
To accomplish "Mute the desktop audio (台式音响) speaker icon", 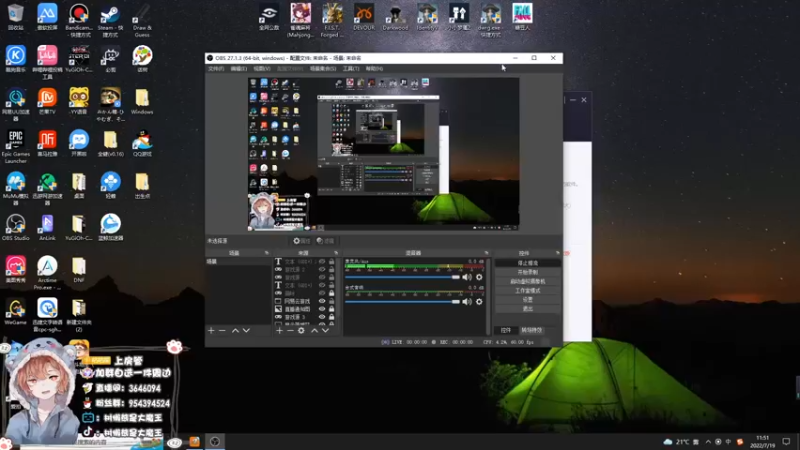I will pos(467,302).
